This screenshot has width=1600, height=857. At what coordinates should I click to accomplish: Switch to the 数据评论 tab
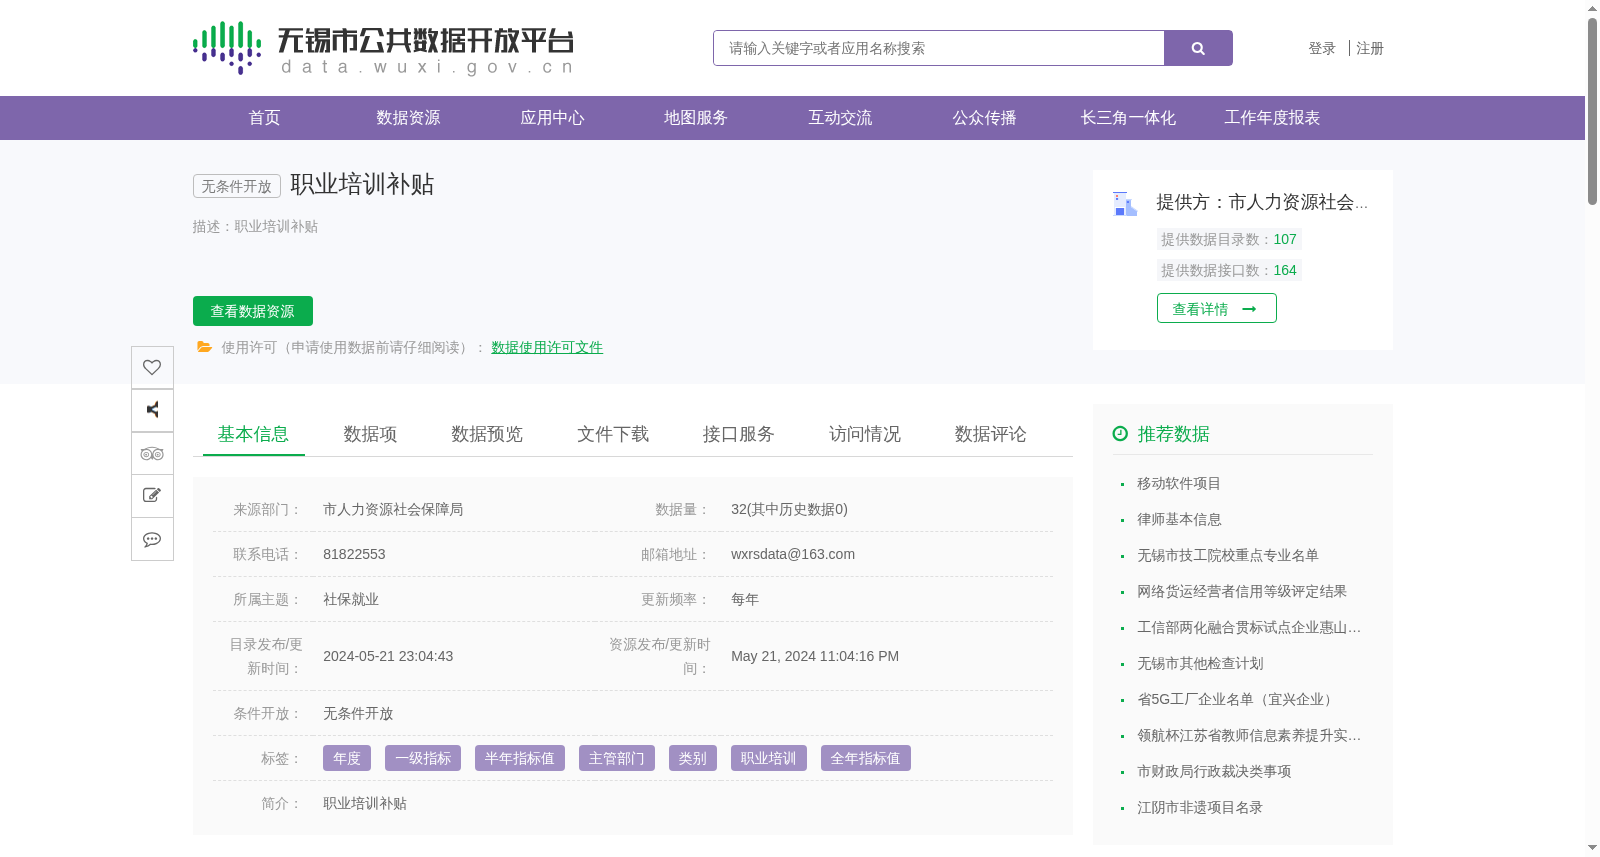pyautogui.click(x=991, y=434)
